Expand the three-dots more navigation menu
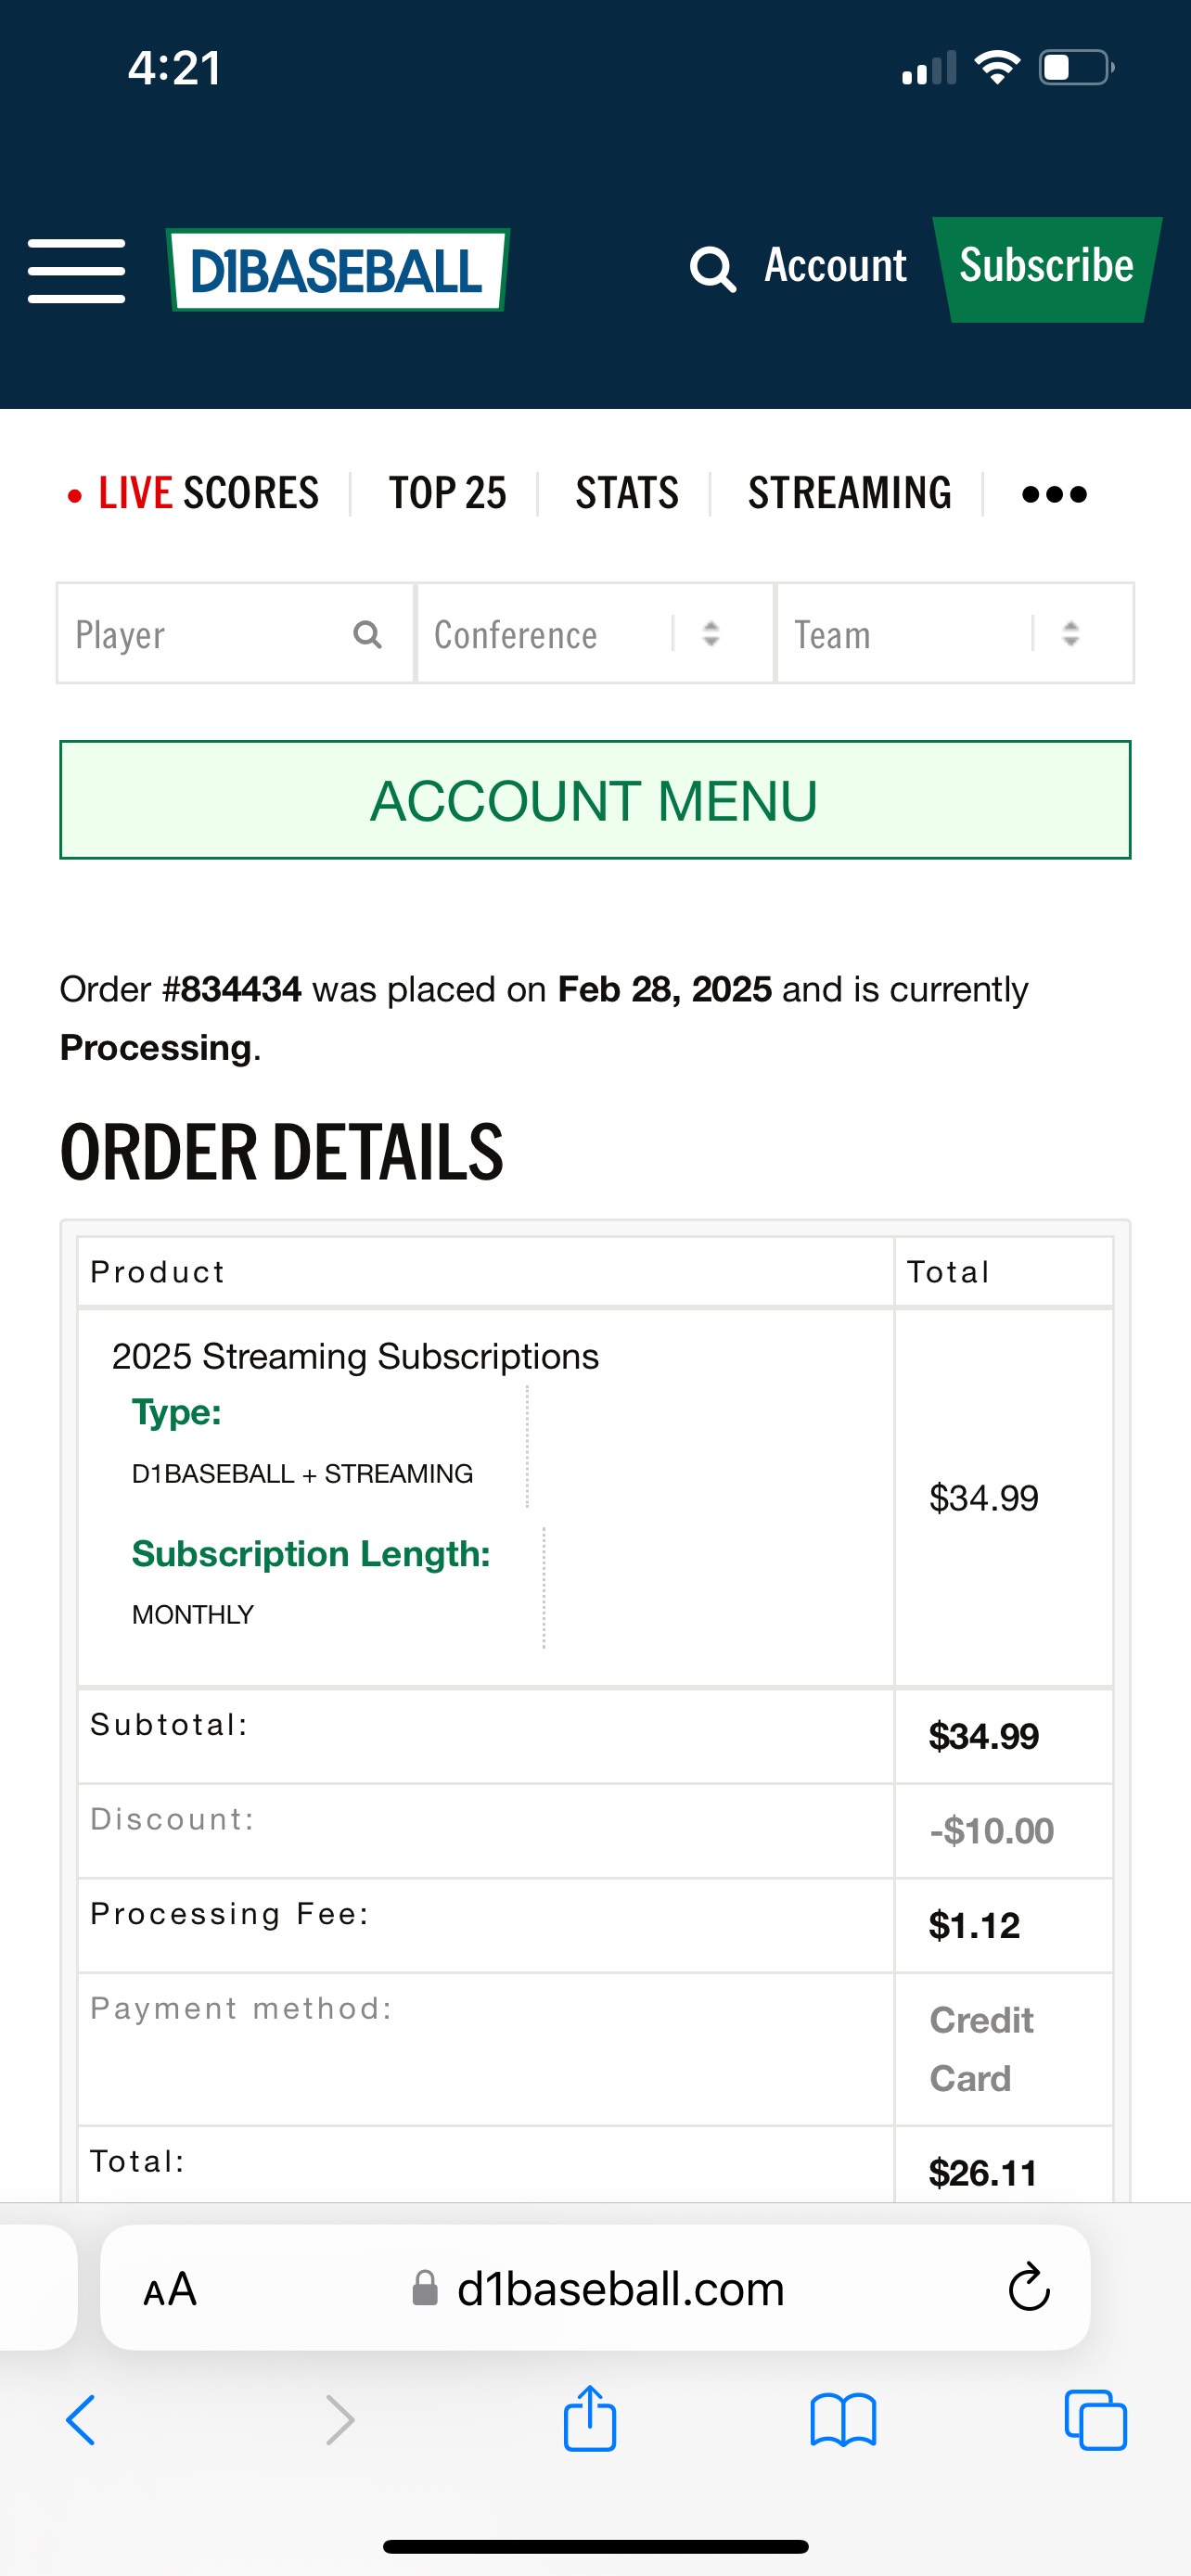The image size is (1191, 2576). click(1054, 494)
